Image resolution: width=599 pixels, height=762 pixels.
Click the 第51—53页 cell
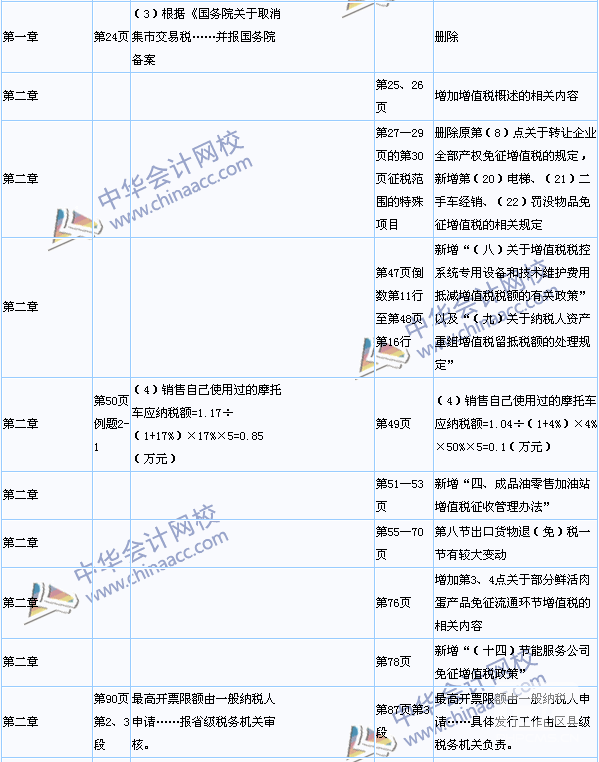pos(404,495)
